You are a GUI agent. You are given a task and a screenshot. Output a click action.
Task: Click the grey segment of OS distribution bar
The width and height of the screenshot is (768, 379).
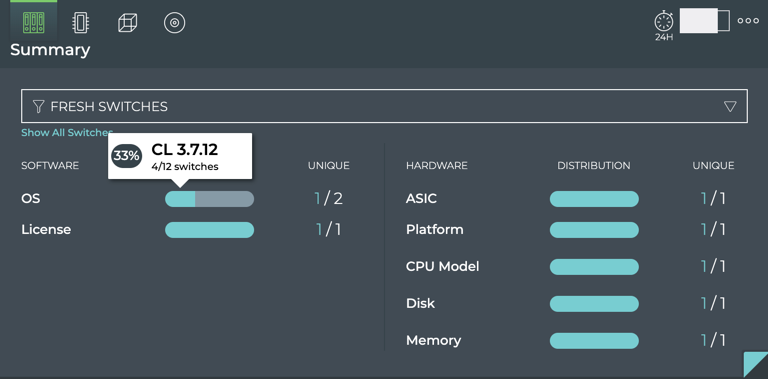tap(224, 199)
